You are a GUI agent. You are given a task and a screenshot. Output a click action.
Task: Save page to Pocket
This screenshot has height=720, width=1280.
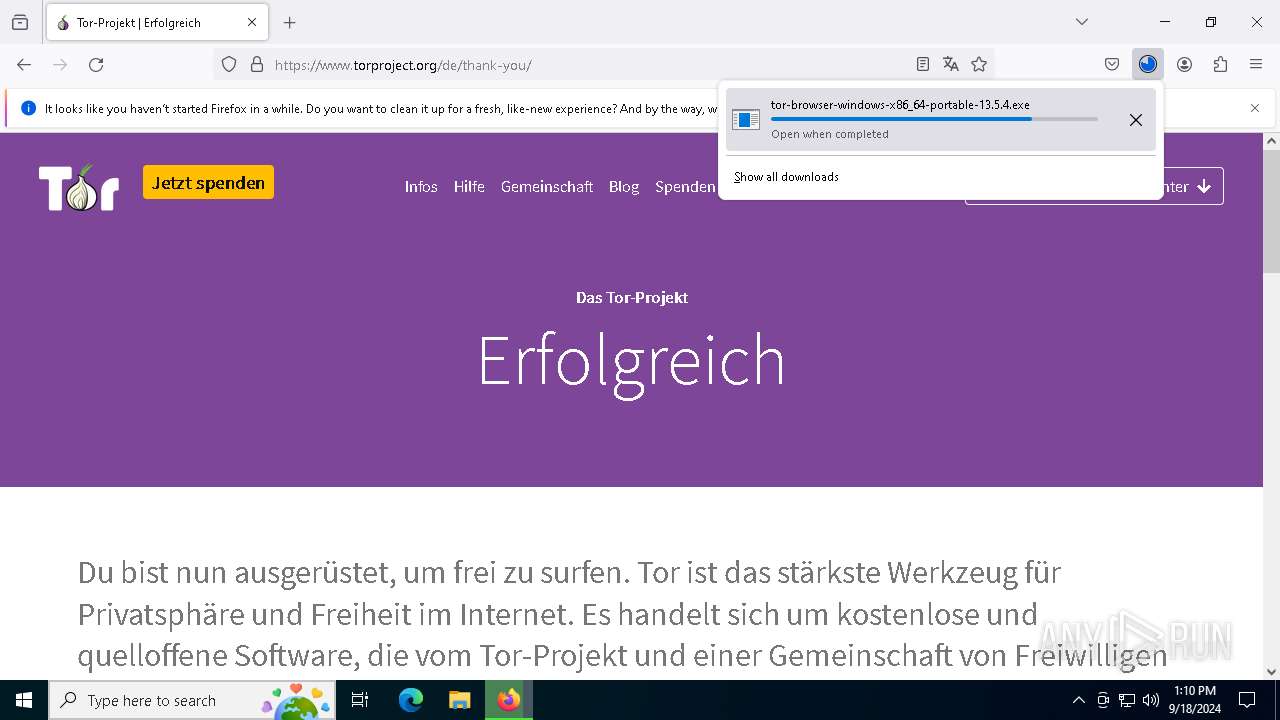[x=1112, y=65]
